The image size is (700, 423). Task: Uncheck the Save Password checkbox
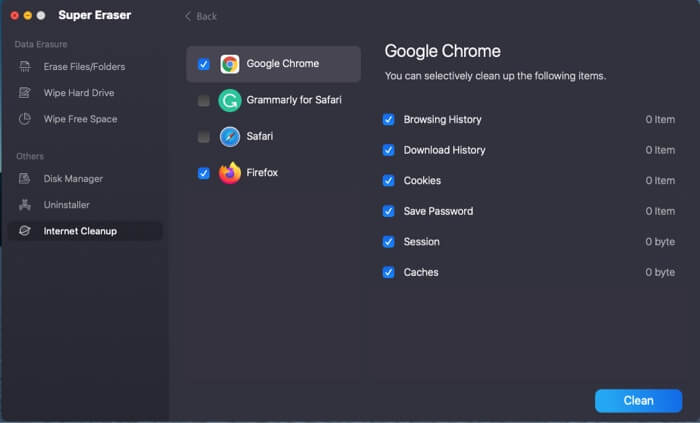pos(388,211)
